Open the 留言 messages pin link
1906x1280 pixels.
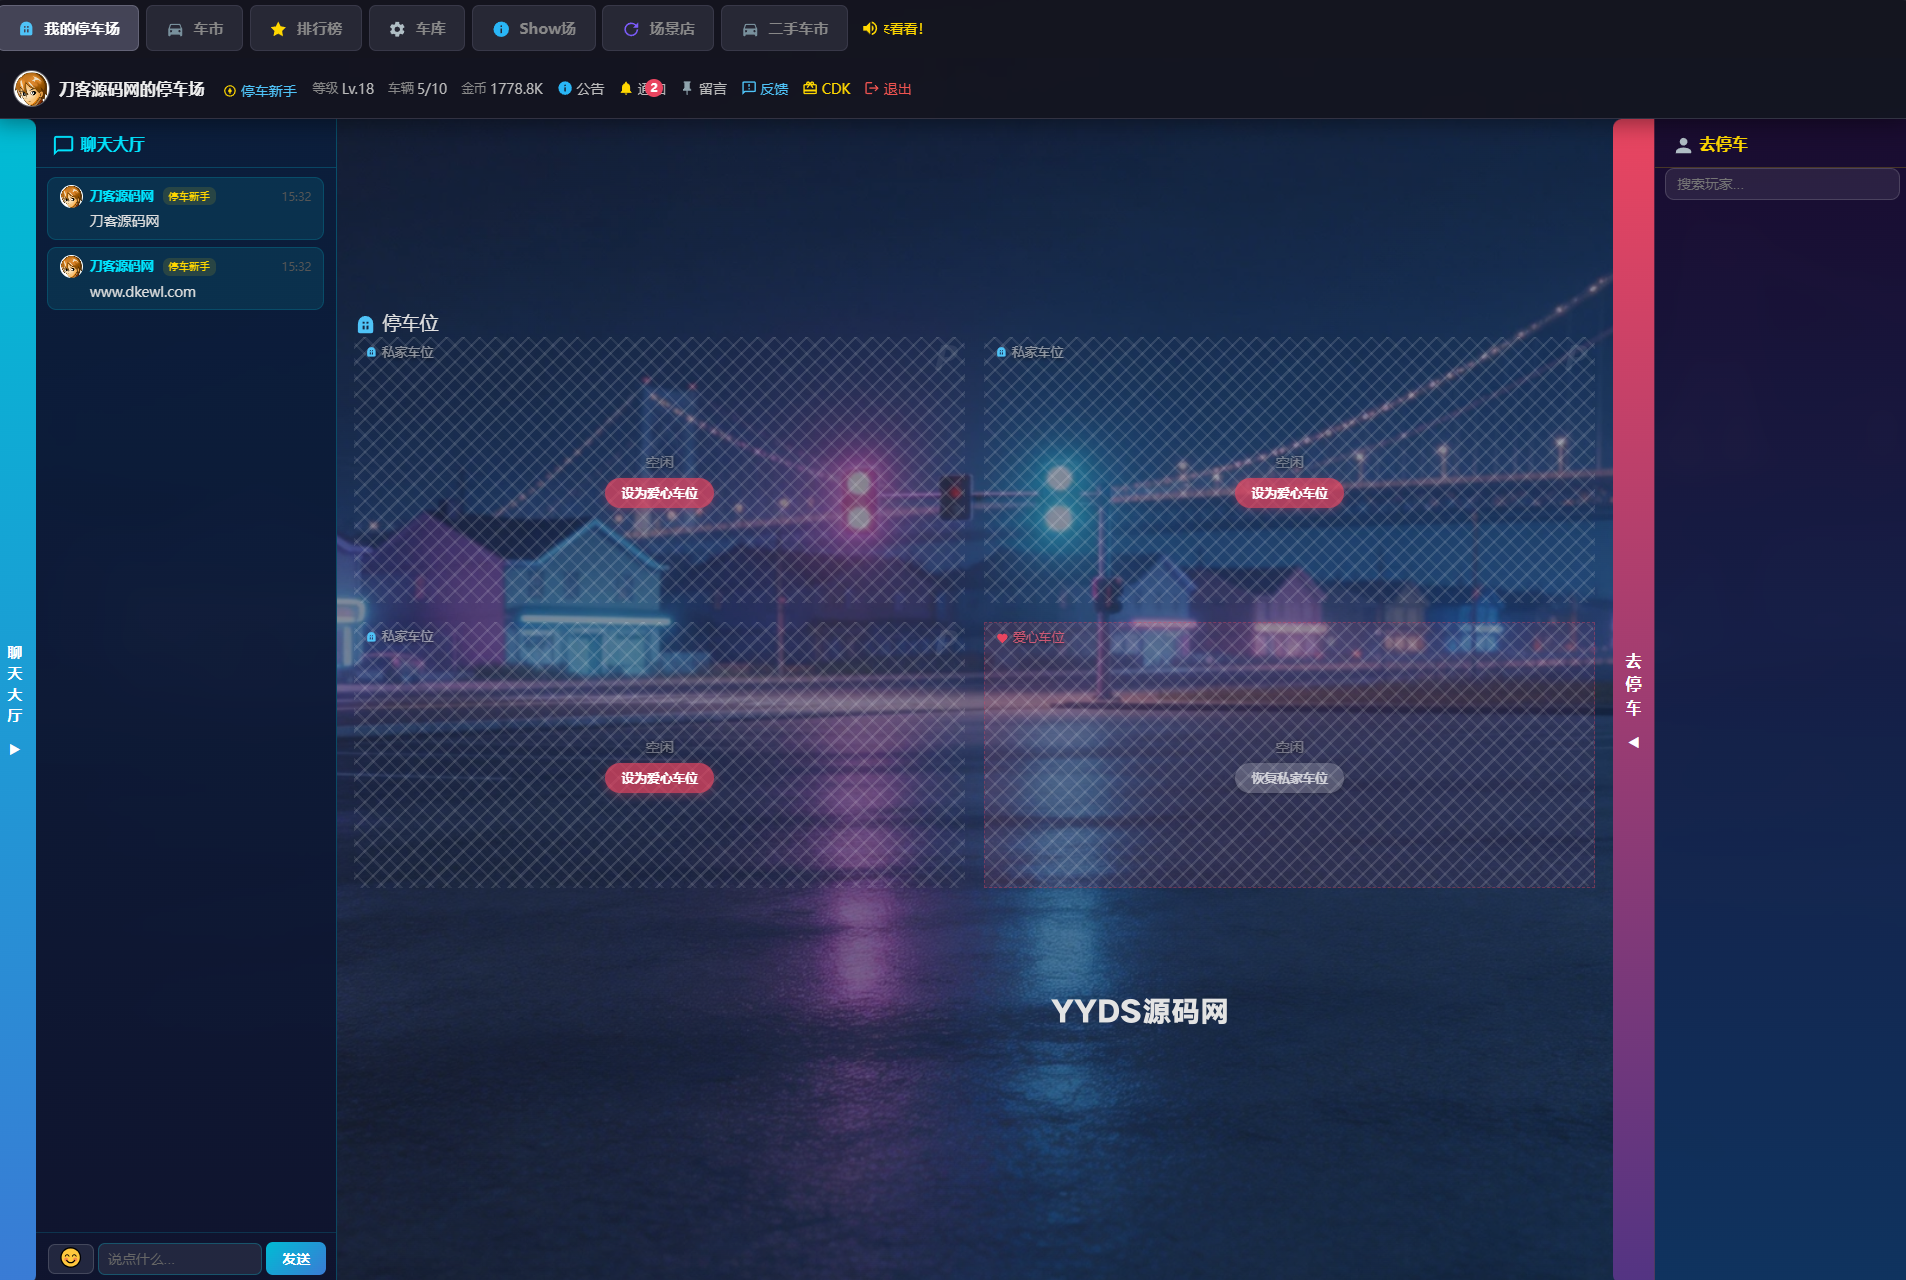tap(704, 89)
